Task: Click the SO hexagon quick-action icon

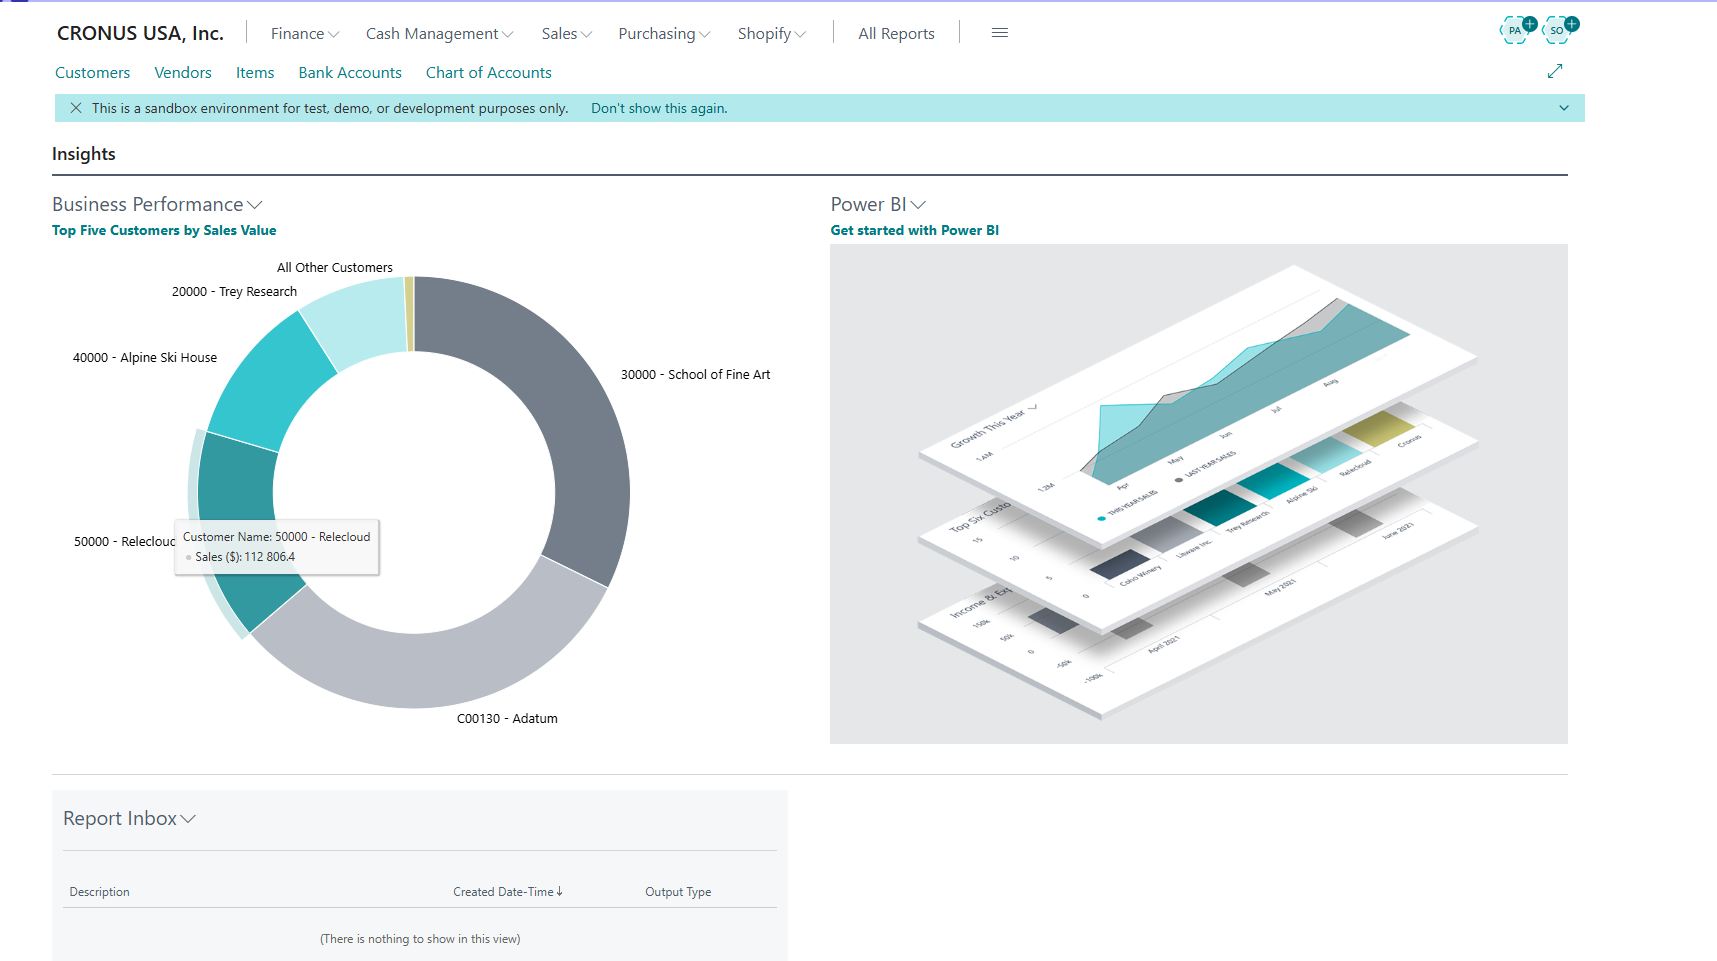Action: point(1556,31)
